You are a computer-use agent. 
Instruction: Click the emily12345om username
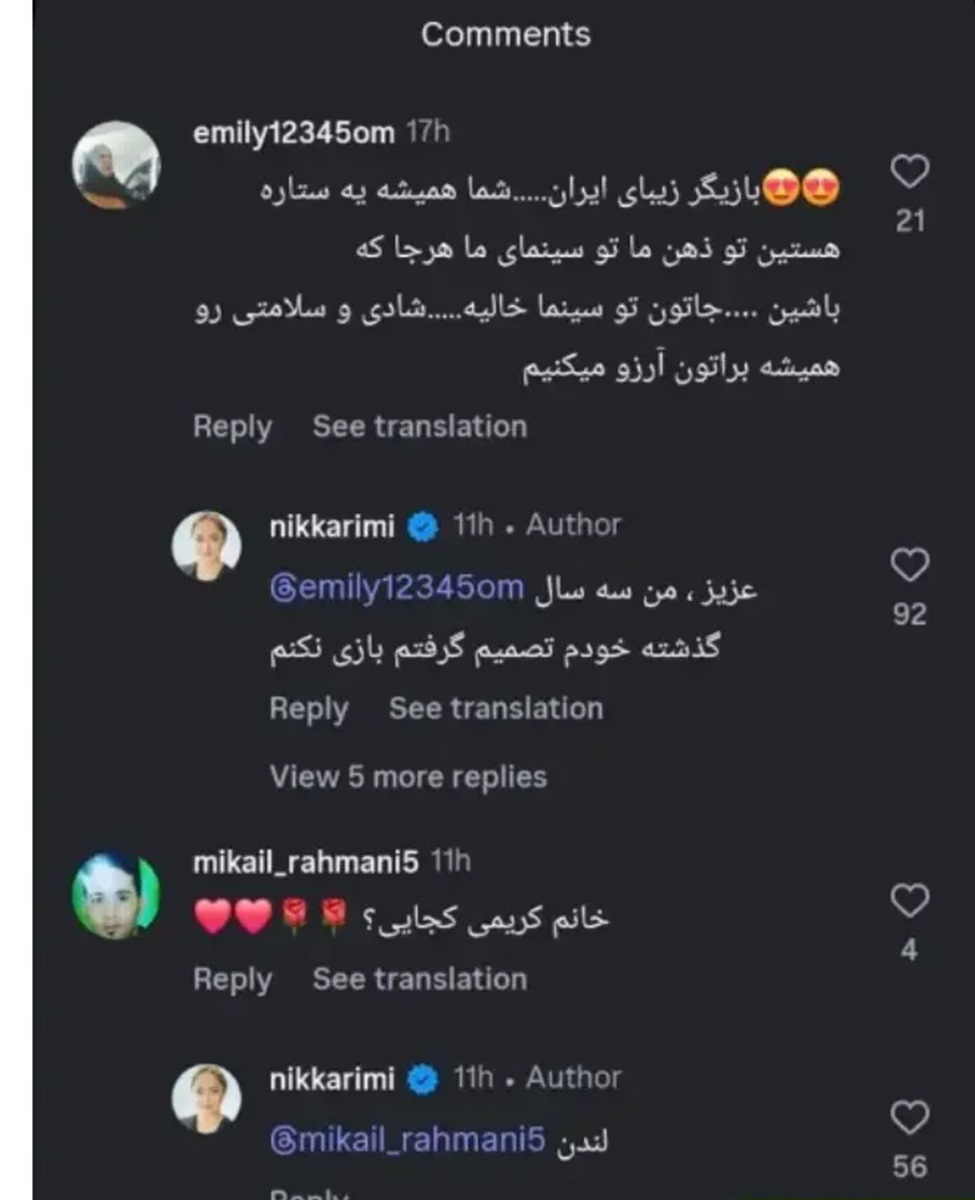293,134
